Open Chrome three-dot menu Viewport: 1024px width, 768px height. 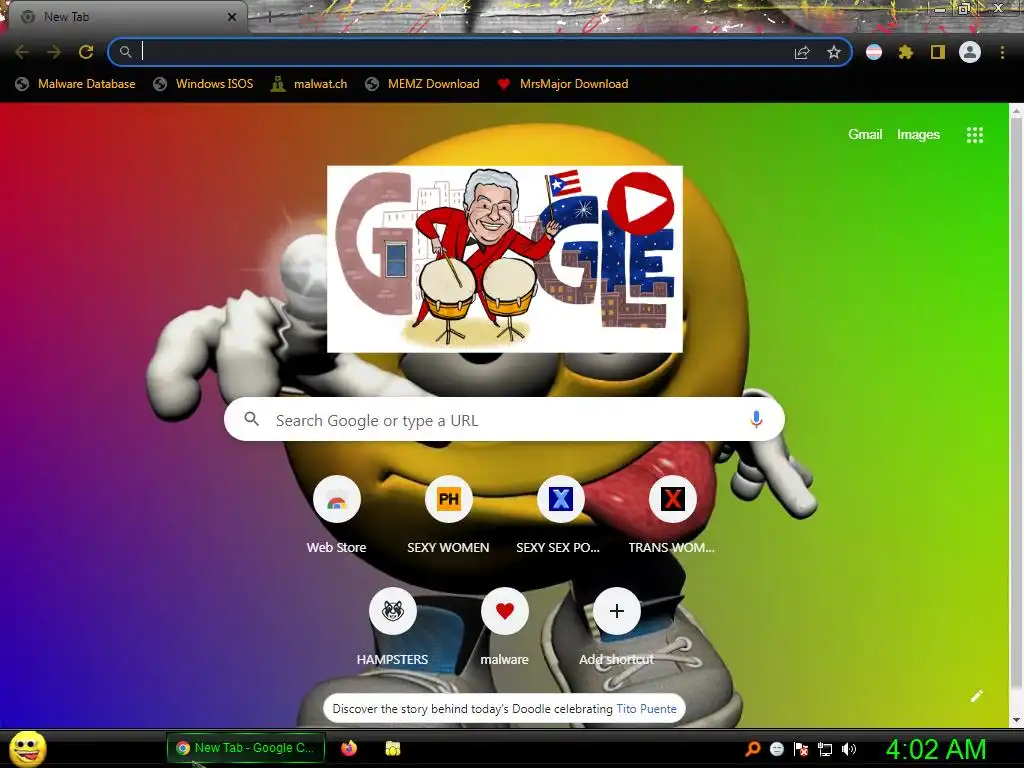(x=1002, y=52)
